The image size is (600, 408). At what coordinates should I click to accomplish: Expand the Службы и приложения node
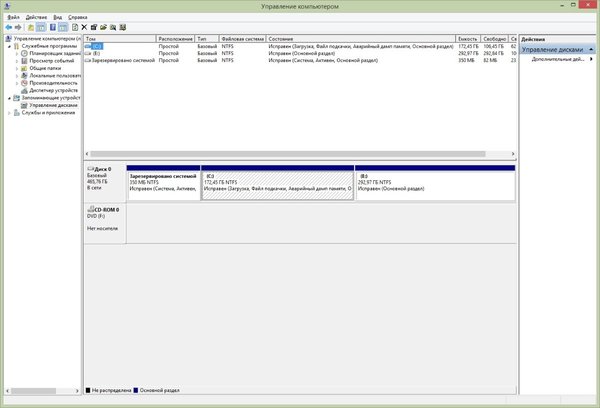click(10, 113)
